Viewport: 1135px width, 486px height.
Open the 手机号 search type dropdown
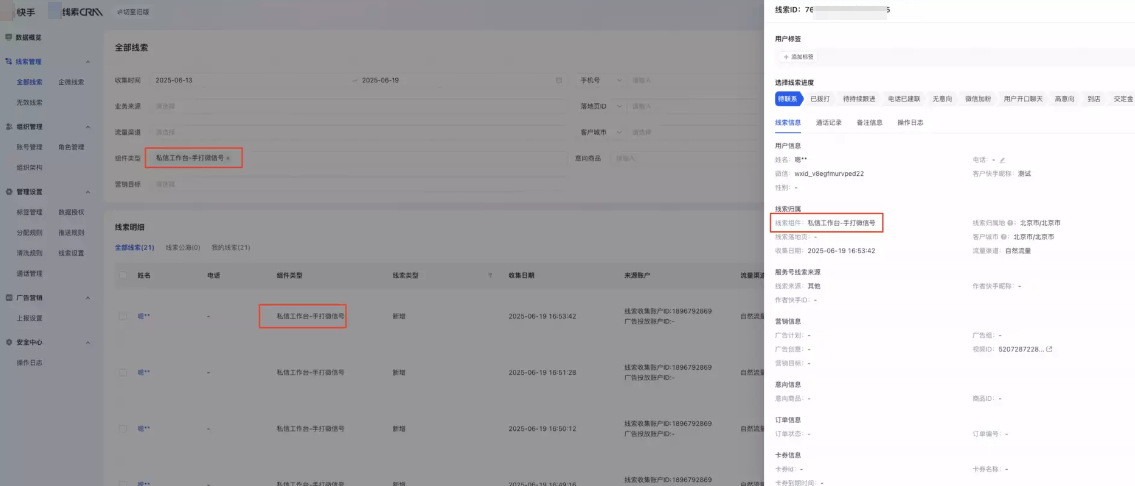point(601,80)
